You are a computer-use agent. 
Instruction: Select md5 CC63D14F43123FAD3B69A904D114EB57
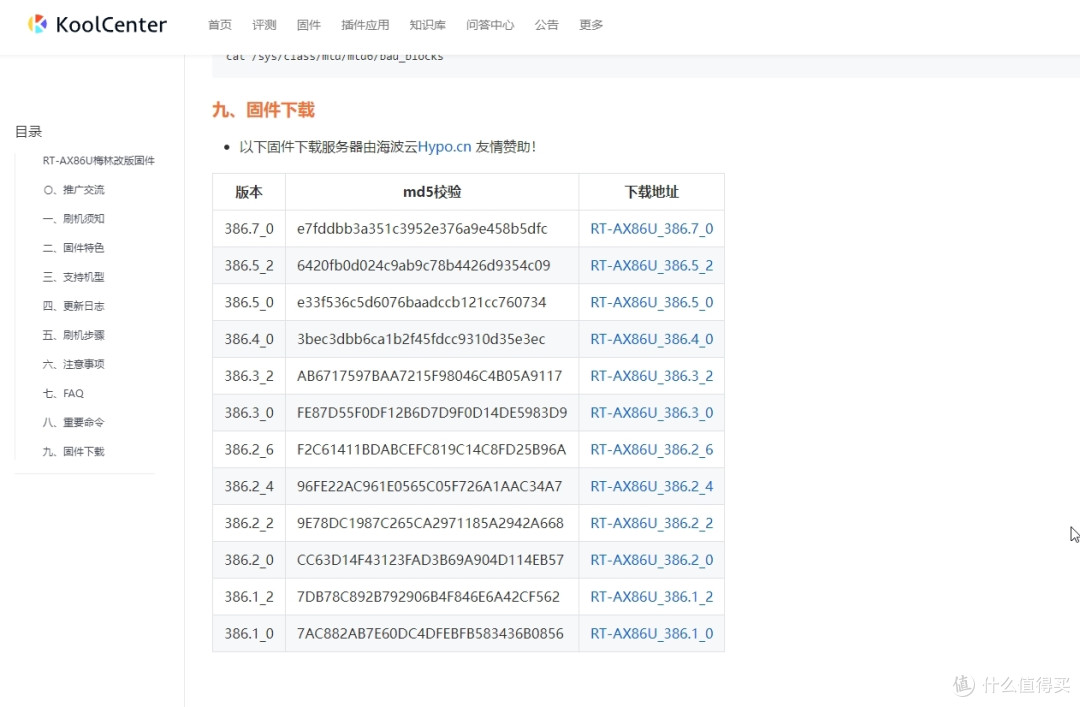430,560
